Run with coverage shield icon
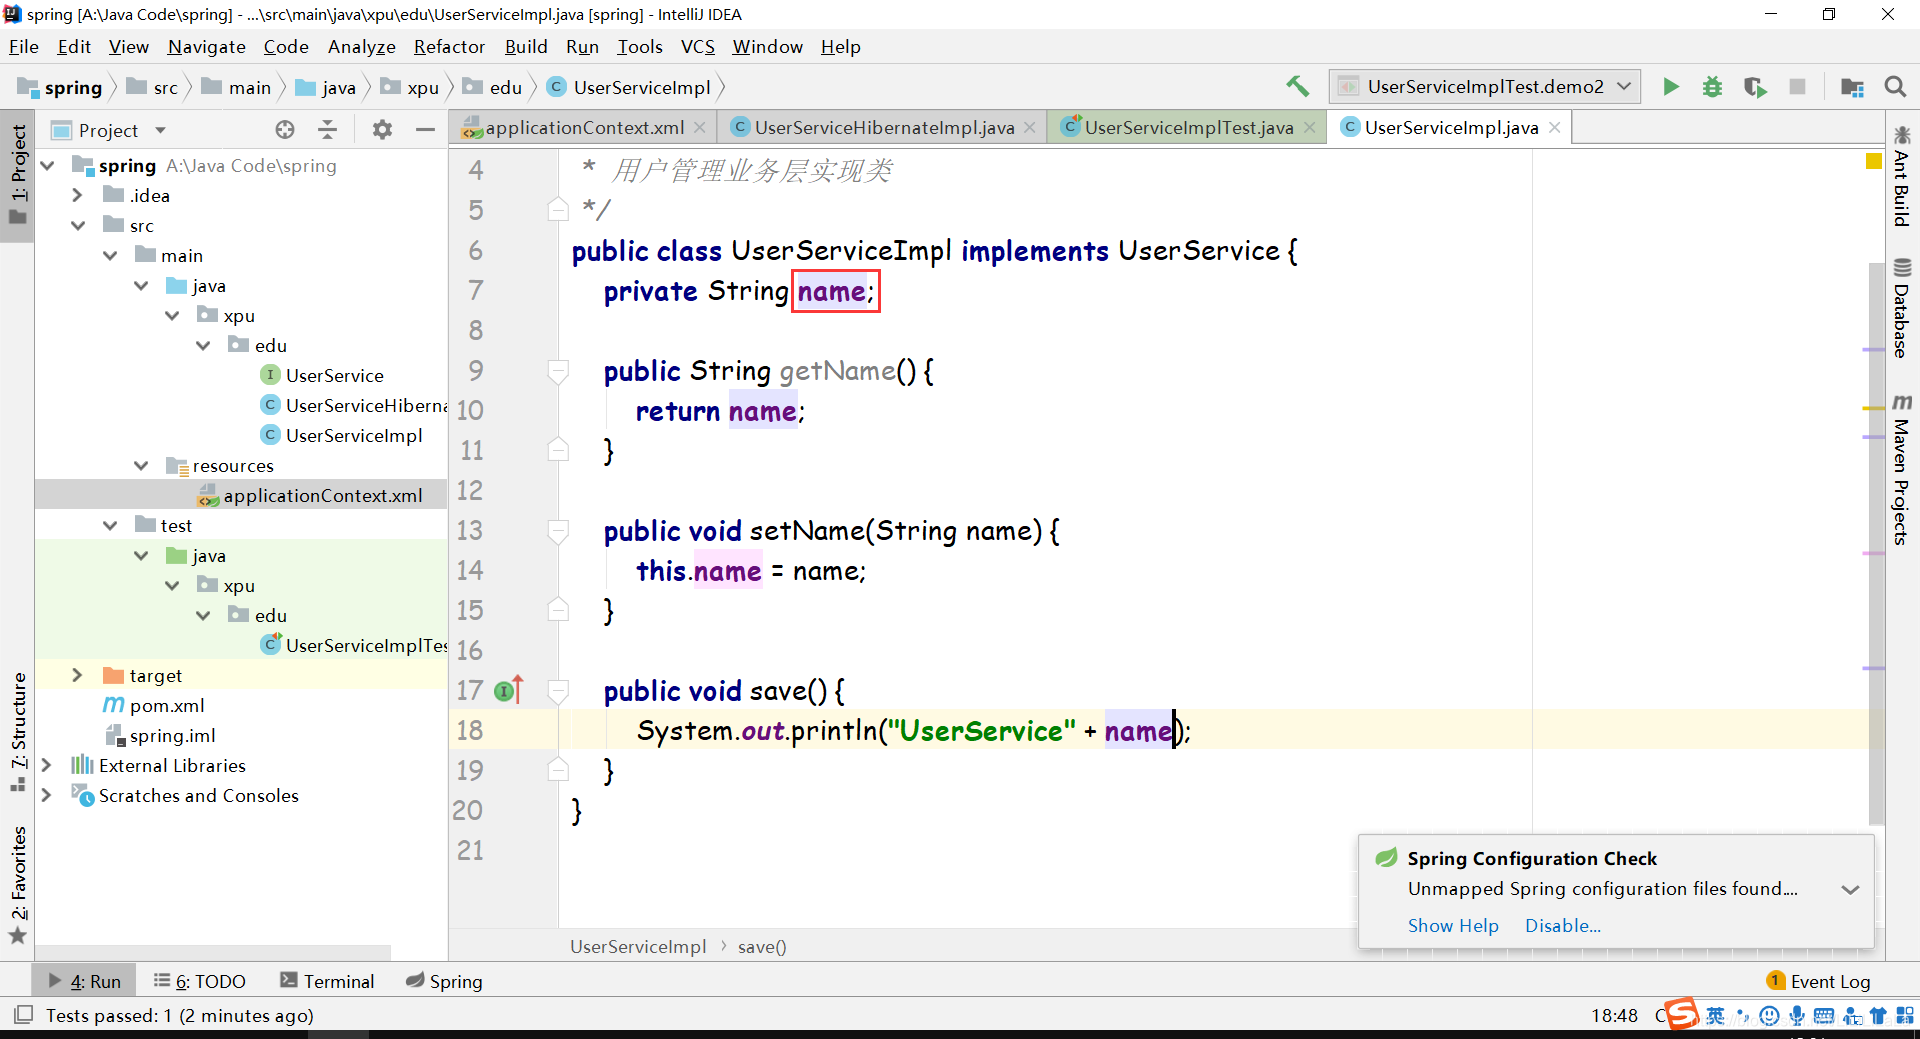This screenshot has height=1039, width=1920. pos(1755,87)
